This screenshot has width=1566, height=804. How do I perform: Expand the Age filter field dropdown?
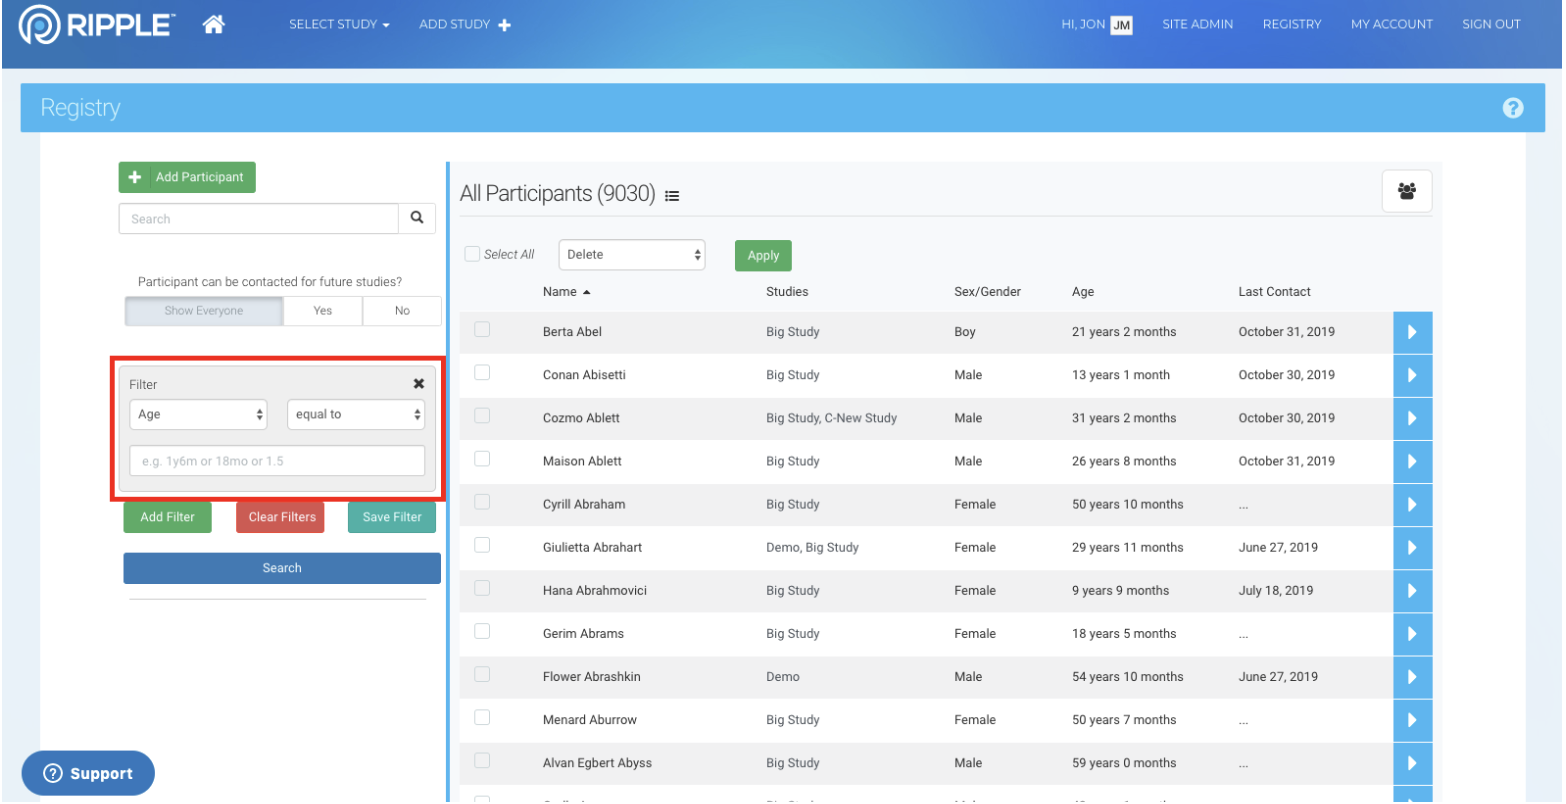tap(198, 414)
